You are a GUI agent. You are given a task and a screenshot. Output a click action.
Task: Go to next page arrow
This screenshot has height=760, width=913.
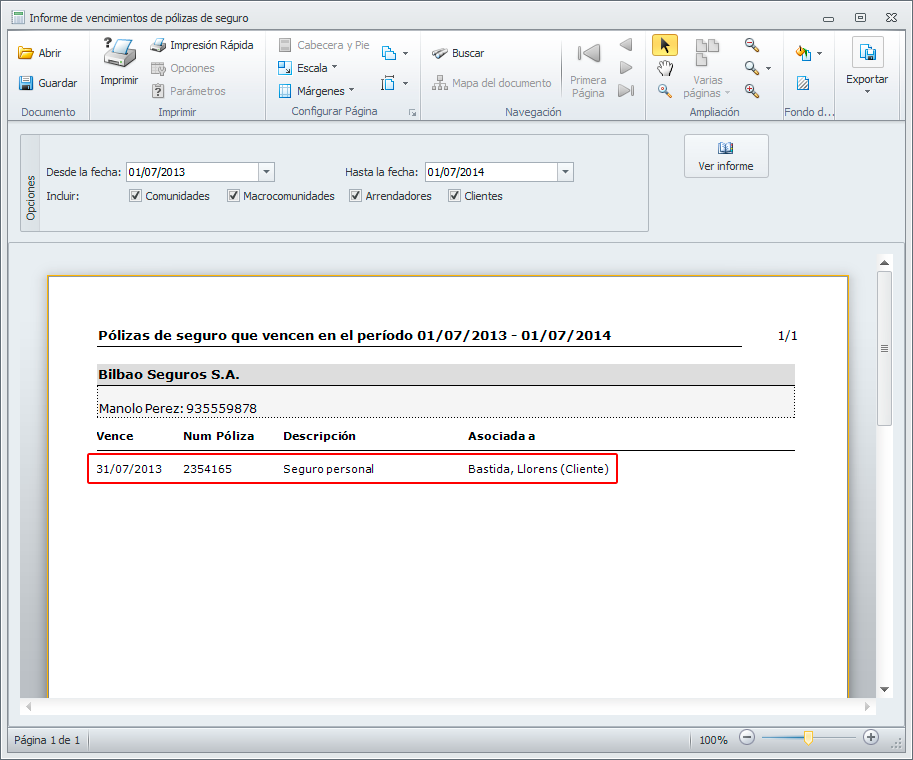pos(626,68)
